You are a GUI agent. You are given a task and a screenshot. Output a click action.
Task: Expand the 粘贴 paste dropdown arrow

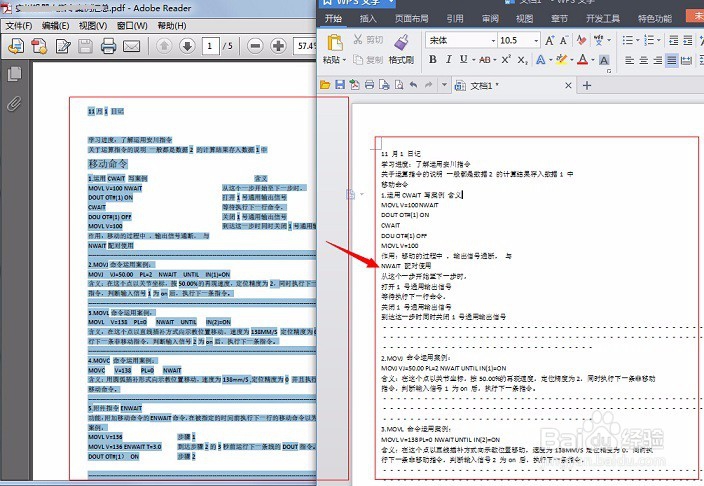click(x=344, y=60)
